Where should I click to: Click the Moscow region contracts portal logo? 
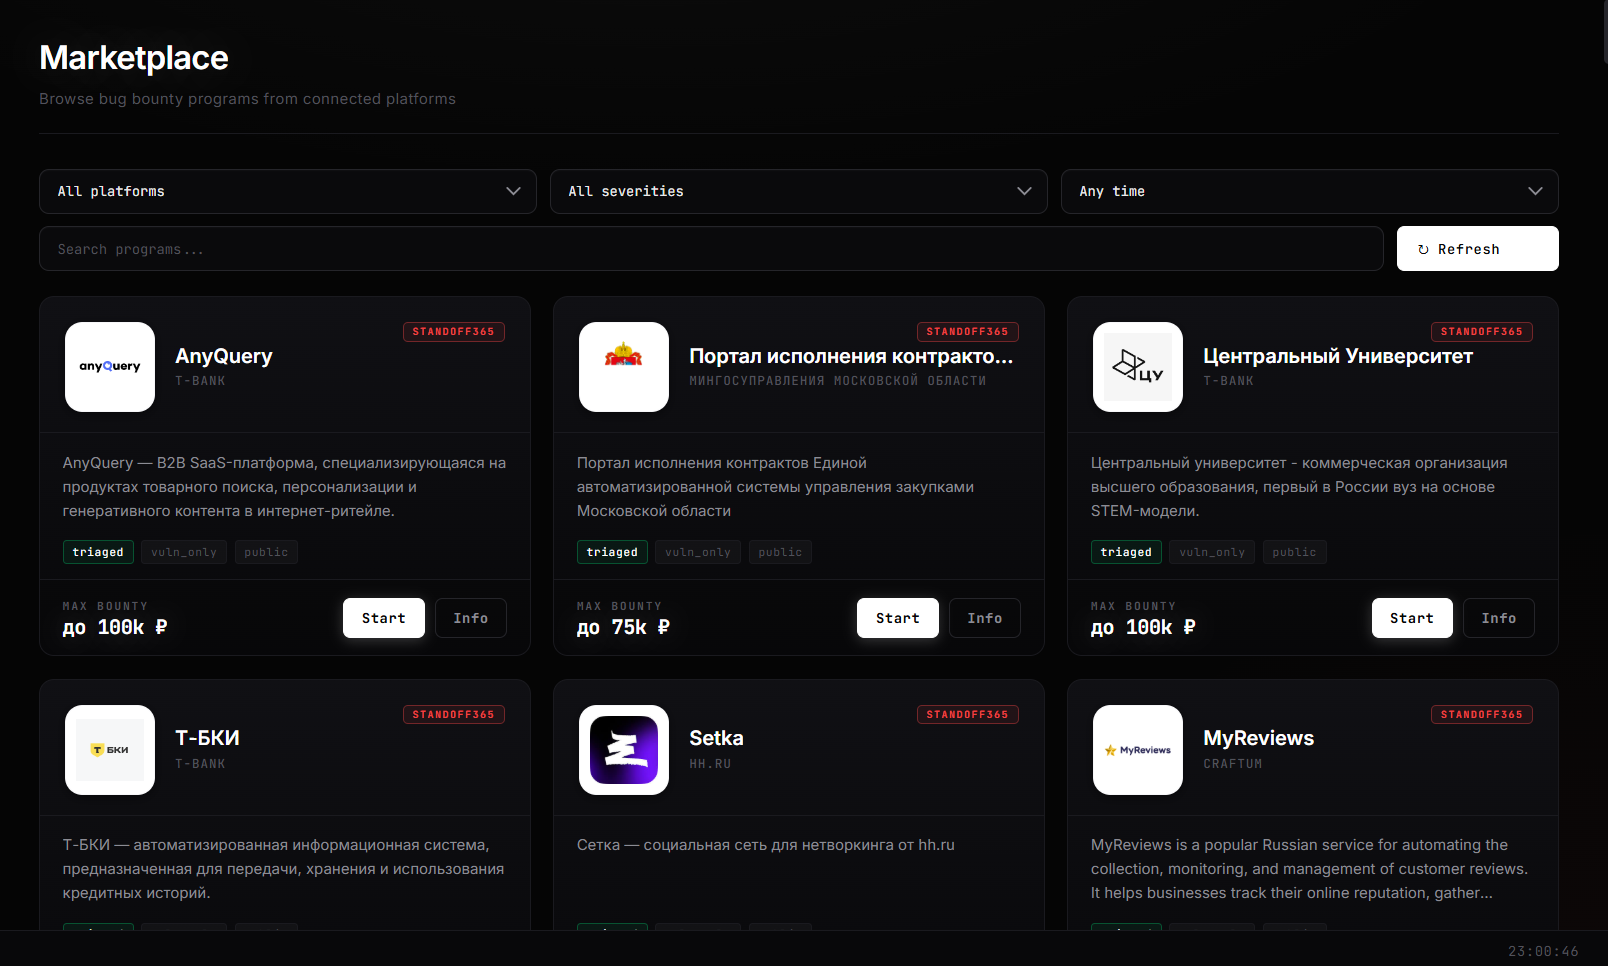[624, 367]
